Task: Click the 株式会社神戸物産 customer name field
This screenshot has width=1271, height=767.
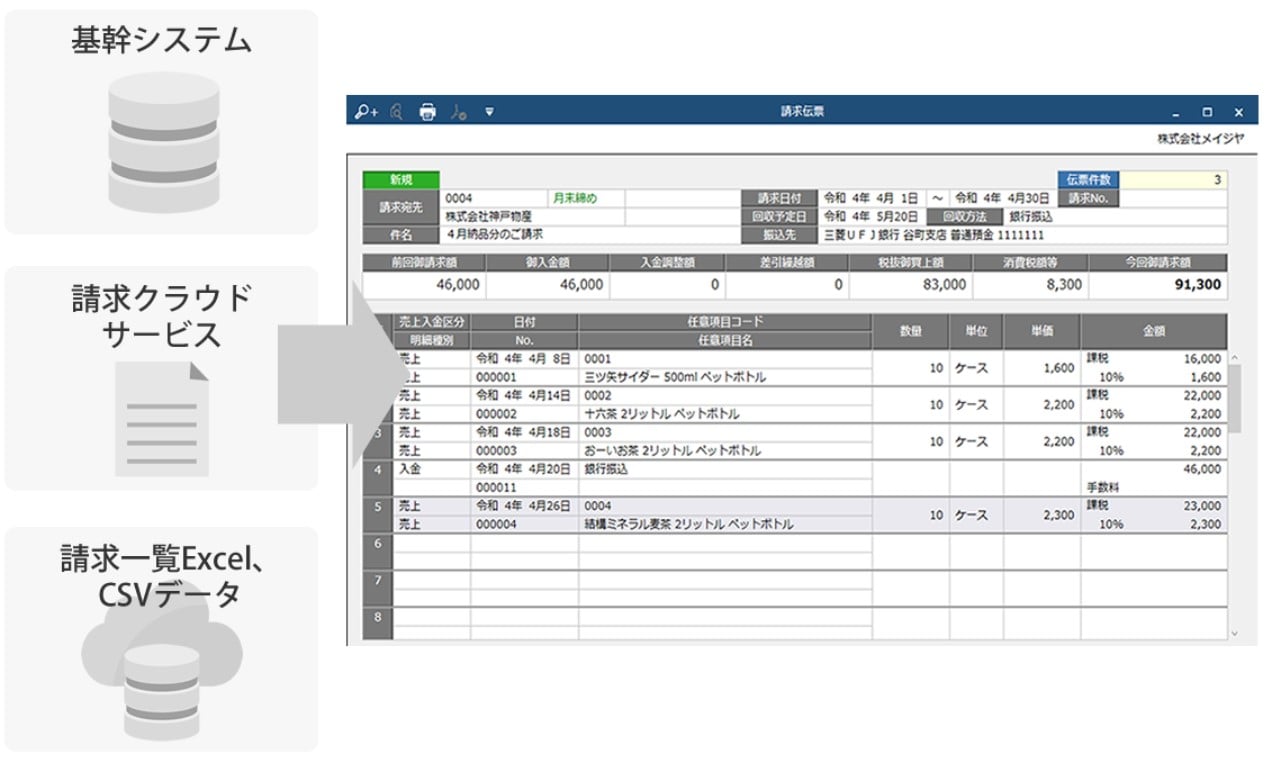Action: [533, 216]
